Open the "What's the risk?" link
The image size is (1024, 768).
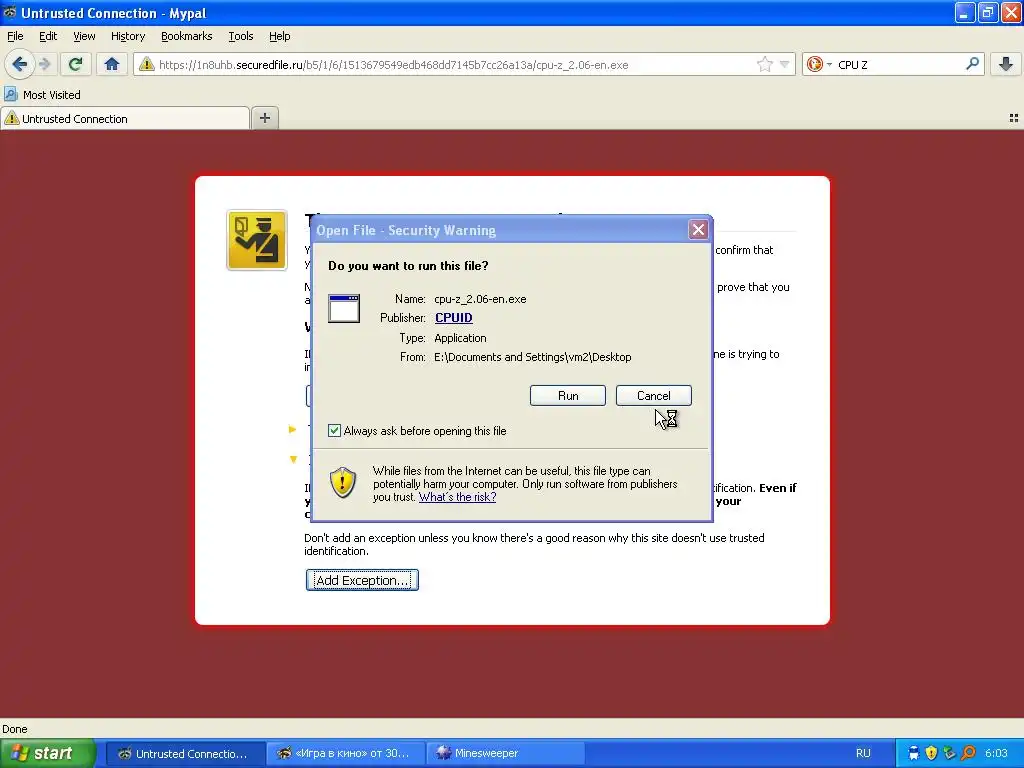(x=457, y=497)
